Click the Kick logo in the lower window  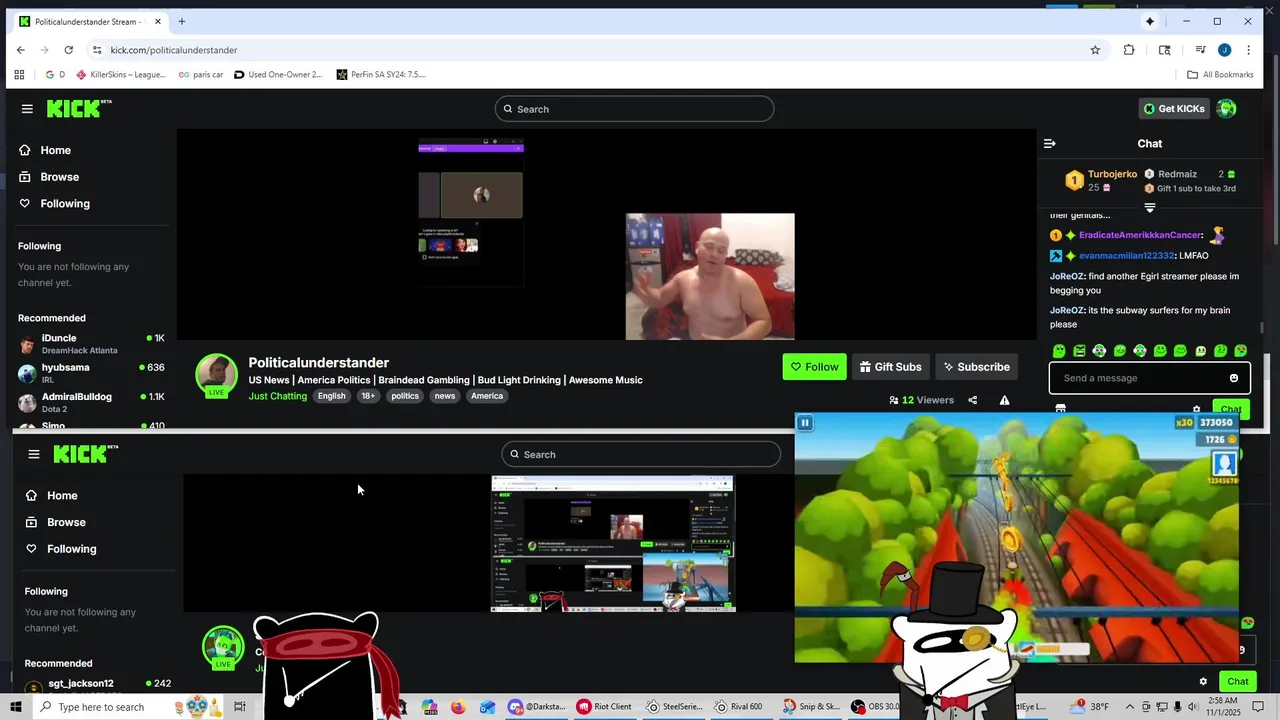(85, 454)
